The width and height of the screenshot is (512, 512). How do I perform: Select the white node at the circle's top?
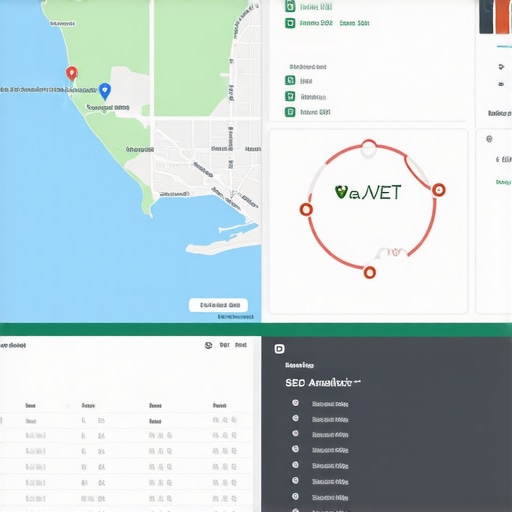tap(369, 148)
